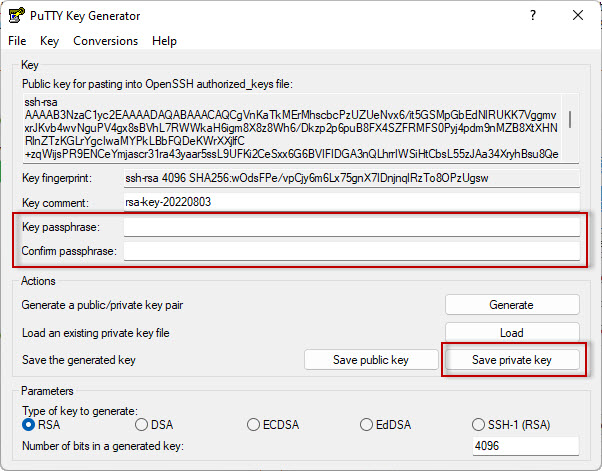602x471 pixels.
Task: Click Load to open existing key
Action: point(512,332)
